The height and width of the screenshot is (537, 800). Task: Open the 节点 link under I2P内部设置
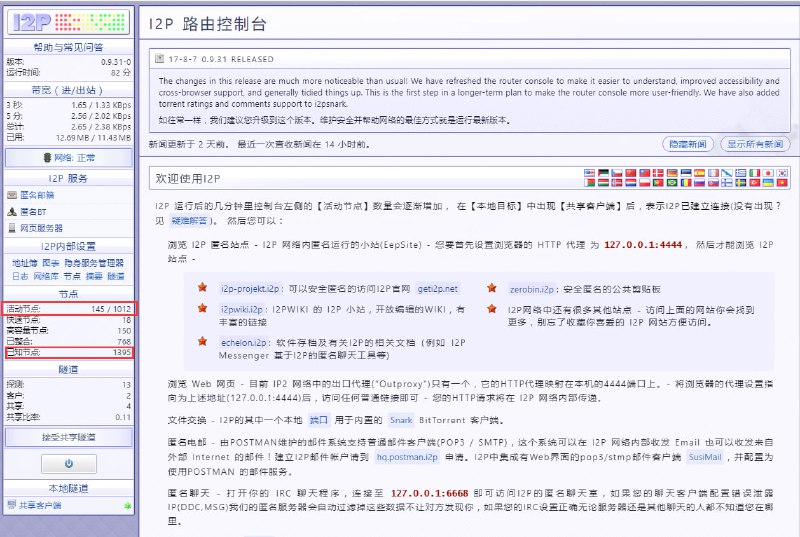pos(72,276)
